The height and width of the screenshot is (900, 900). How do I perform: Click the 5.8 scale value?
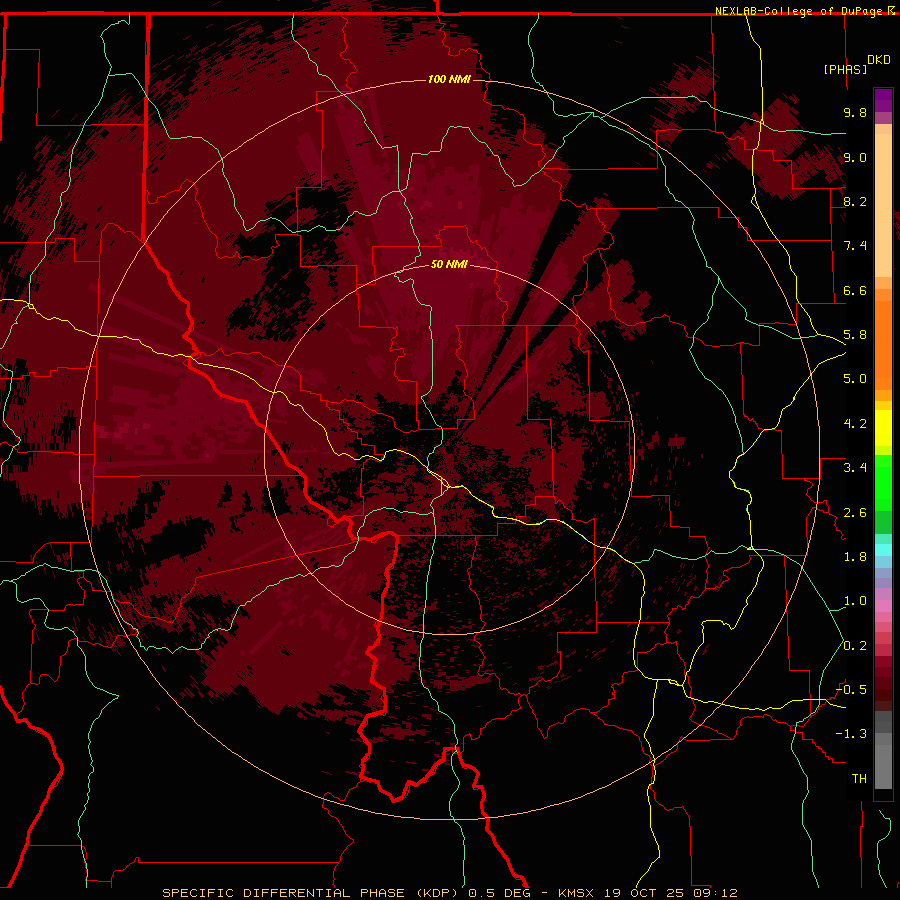[855, 335]
